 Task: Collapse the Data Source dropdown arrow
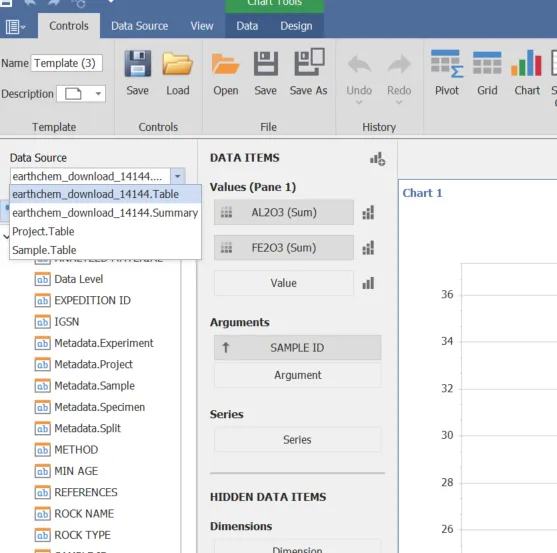[178, 176]
